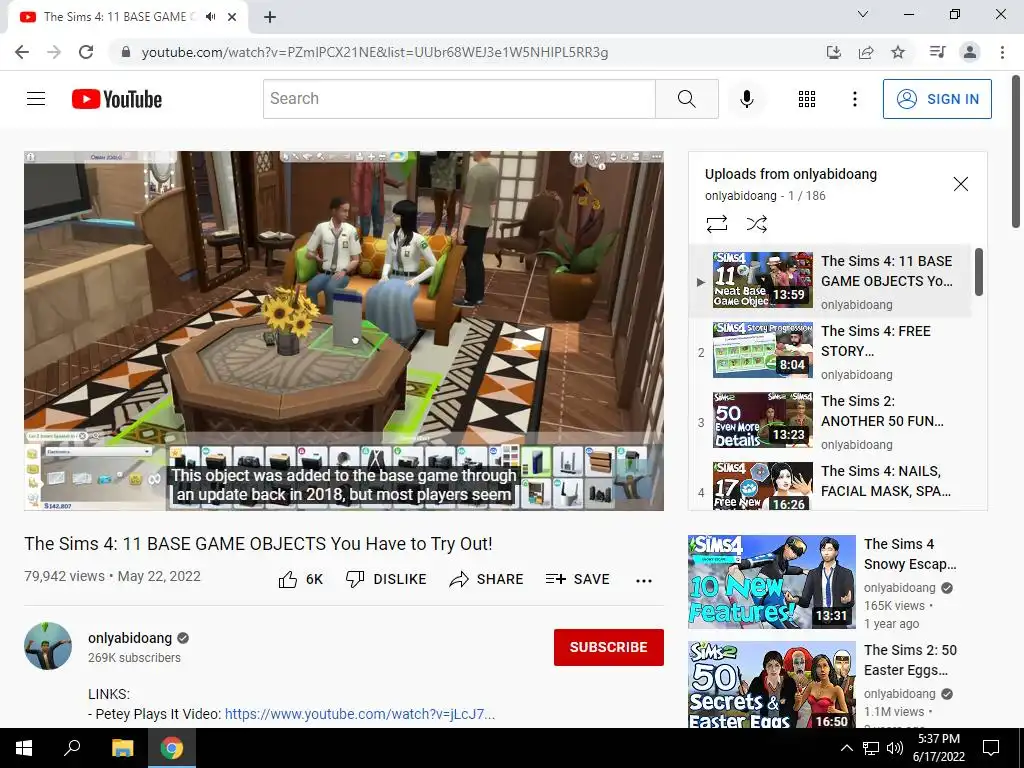Viewport: 1024px width, 768px height.
Task: Play The Sims 2: ANOTHER 50 FUN video
Action: pyautogui.click(x=831, y=421)
